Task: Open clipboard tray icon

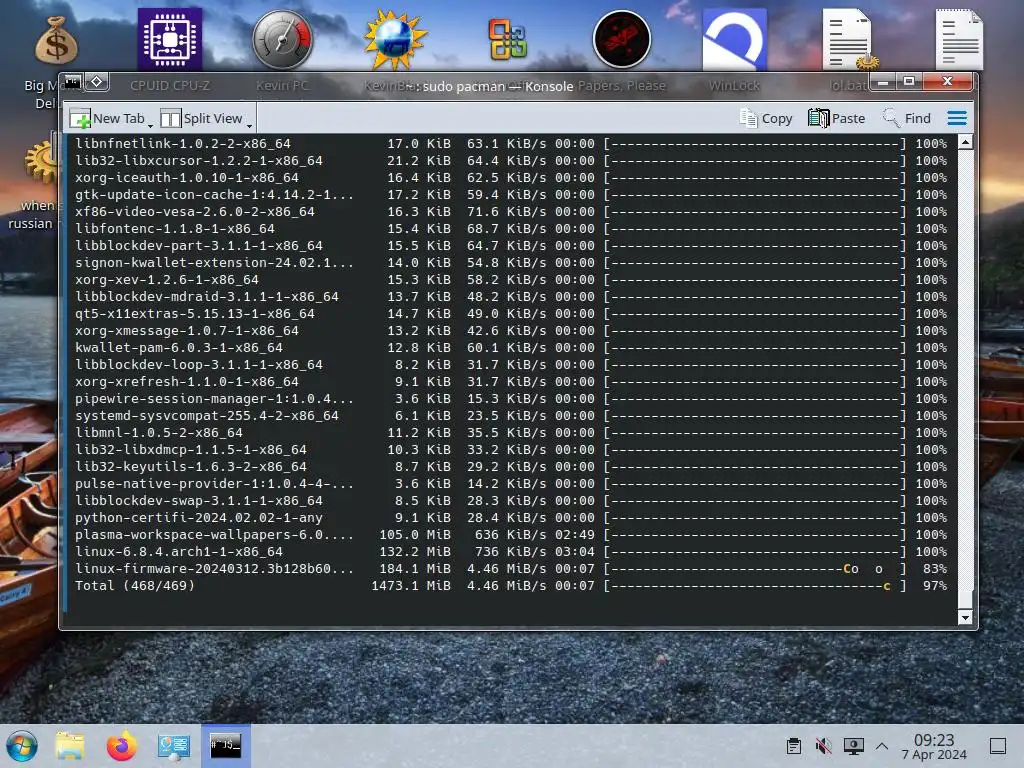Action: pyautogui.click(x=794, y=746)
